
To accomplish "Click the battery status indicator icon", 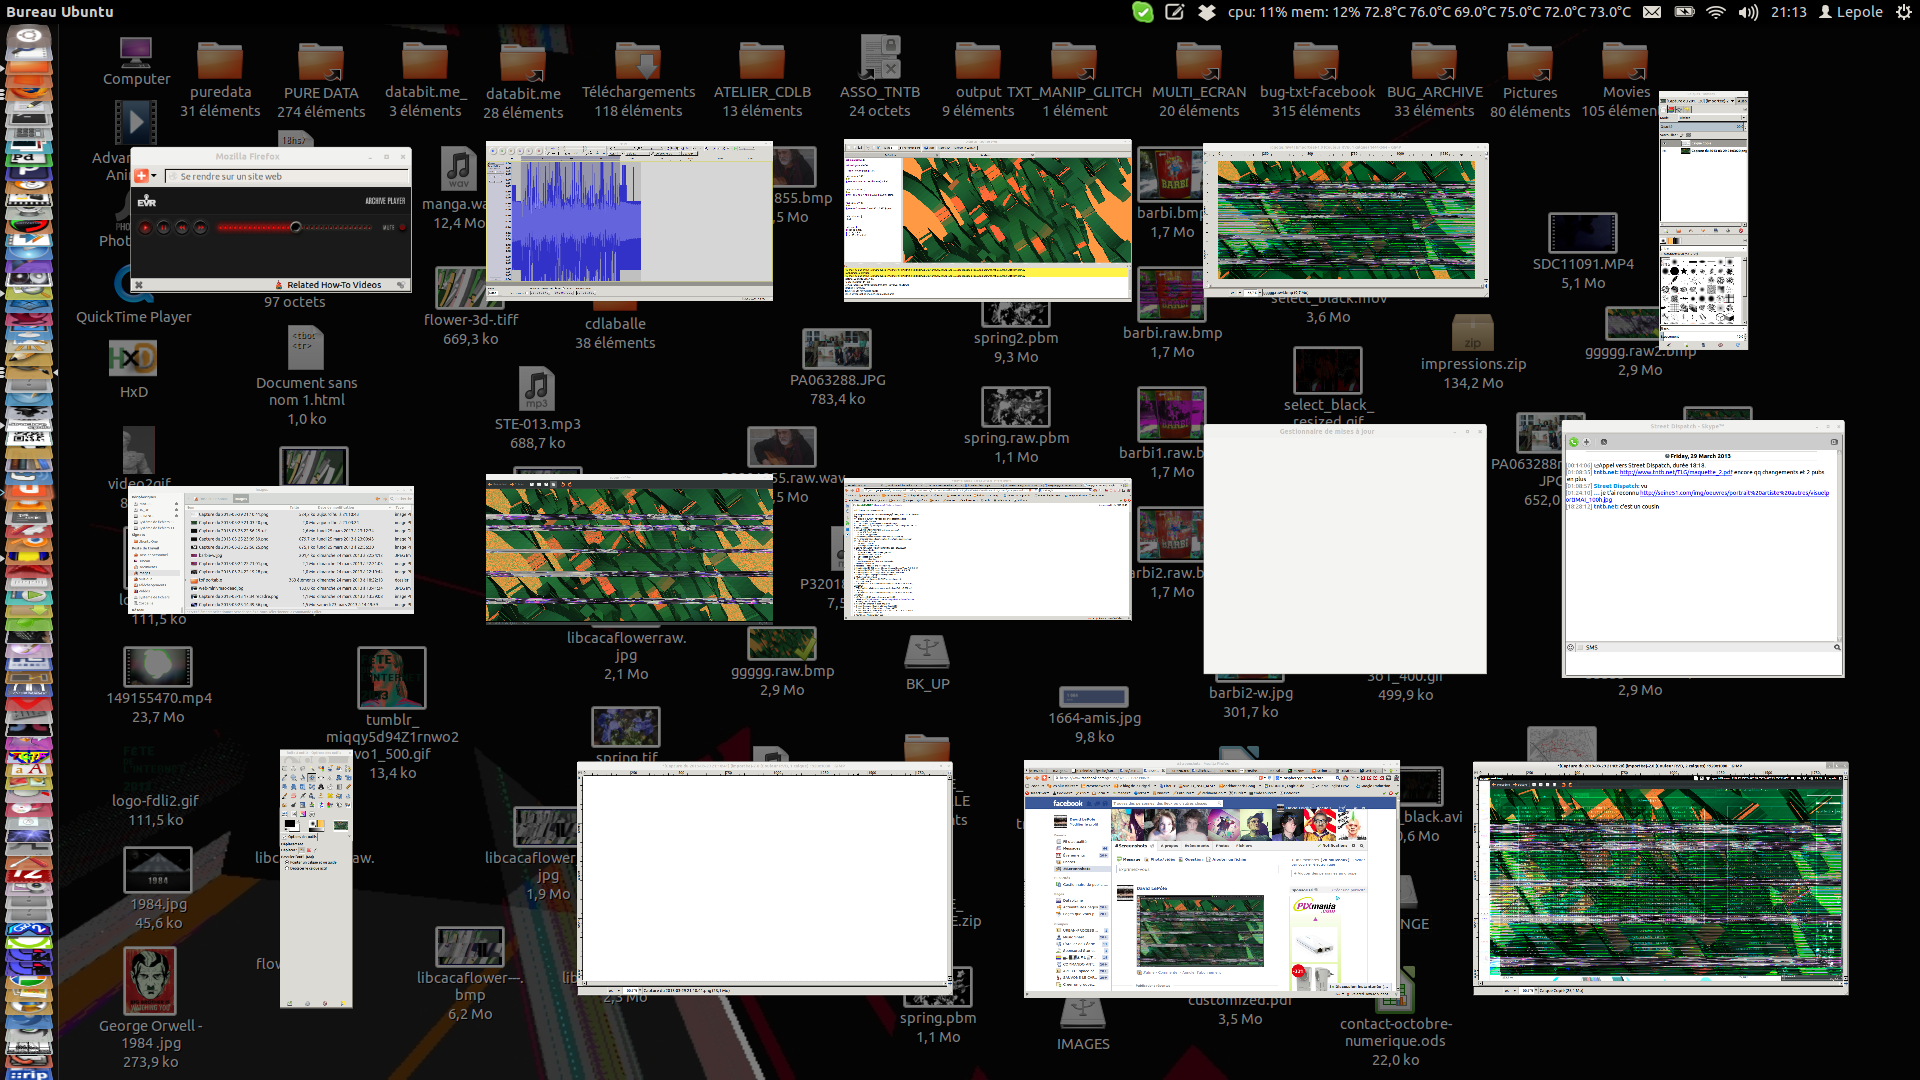I will point(1684,12).
